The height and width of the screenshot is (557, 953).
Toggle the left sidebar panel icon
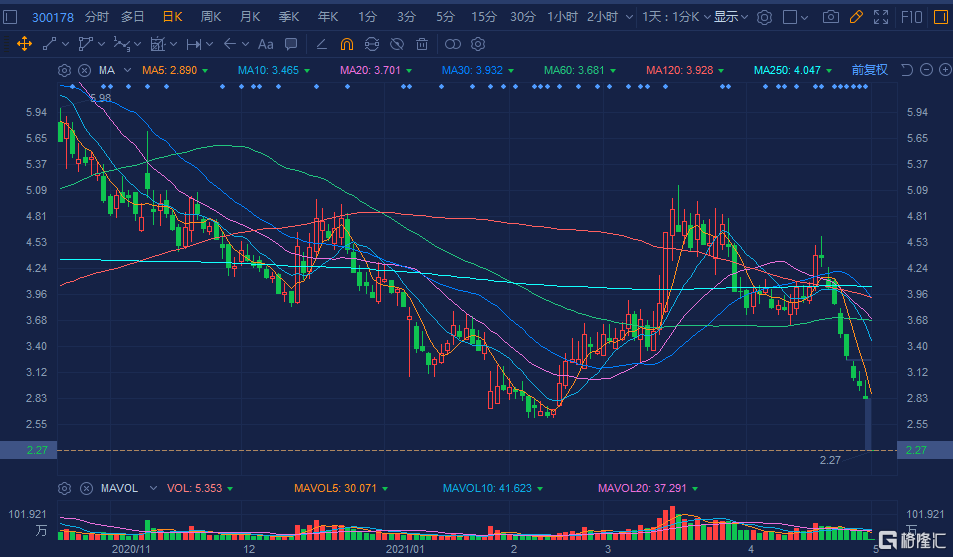12,17
